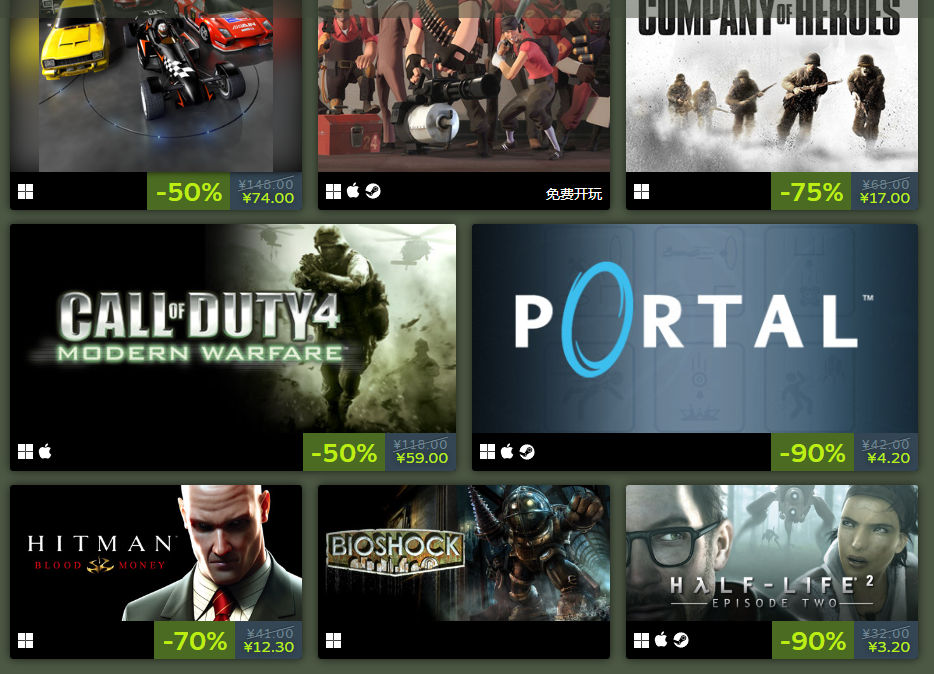Open Half-Life 2 Episode Two capsule image
Viewport: 934px width, 674px height.
pos(772,553)
